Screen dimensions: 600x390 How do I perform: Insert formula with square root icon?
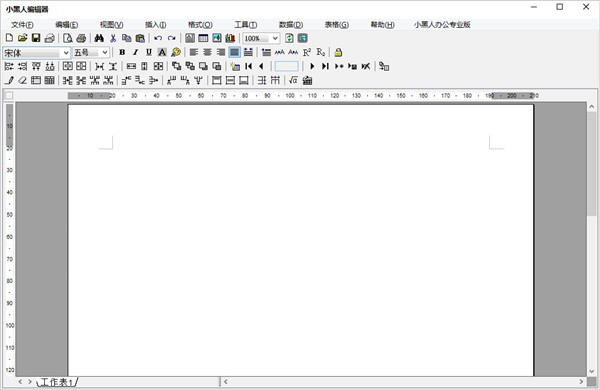point(293,80)
